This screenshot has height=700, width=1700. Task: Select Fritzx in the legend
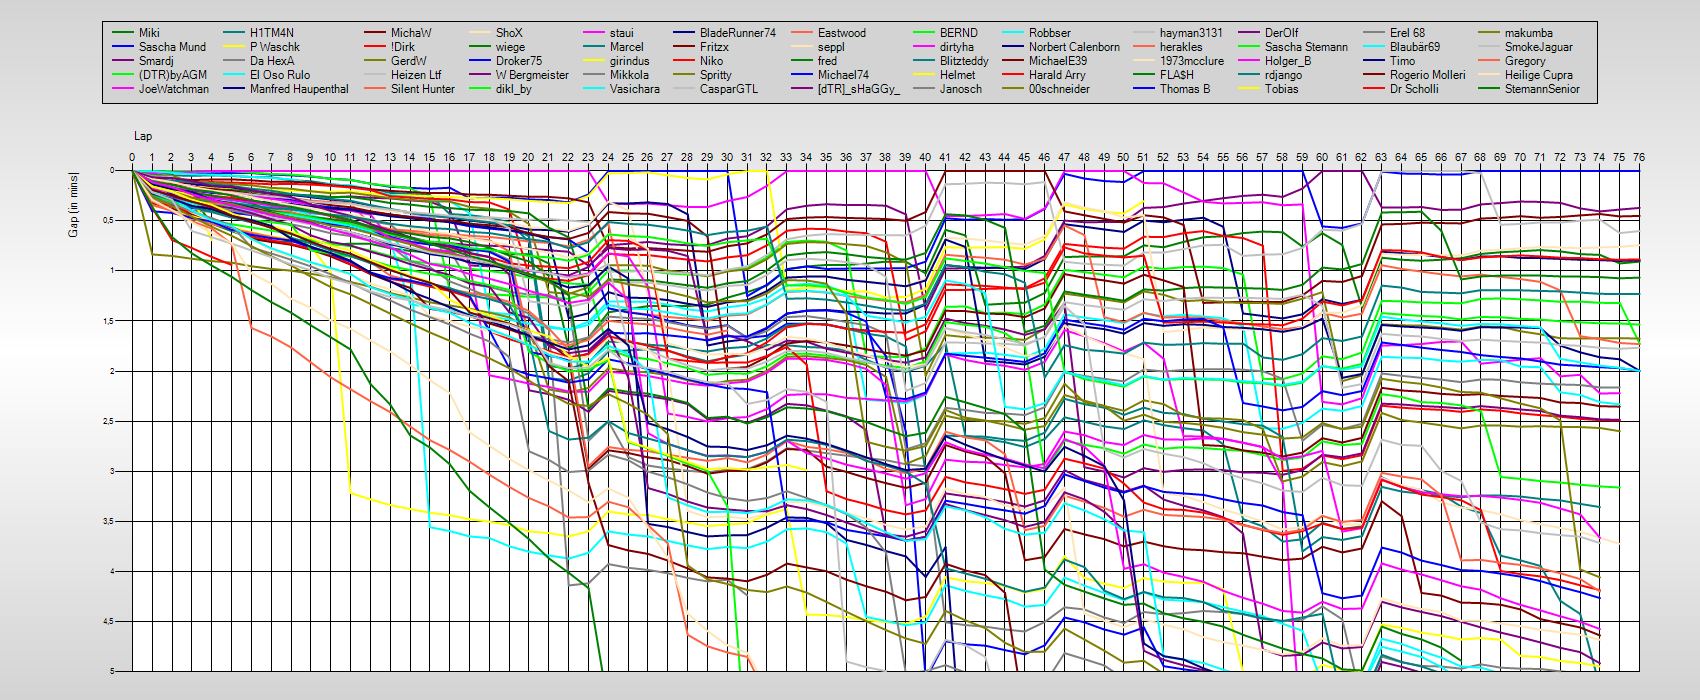[x=714, y=47]
